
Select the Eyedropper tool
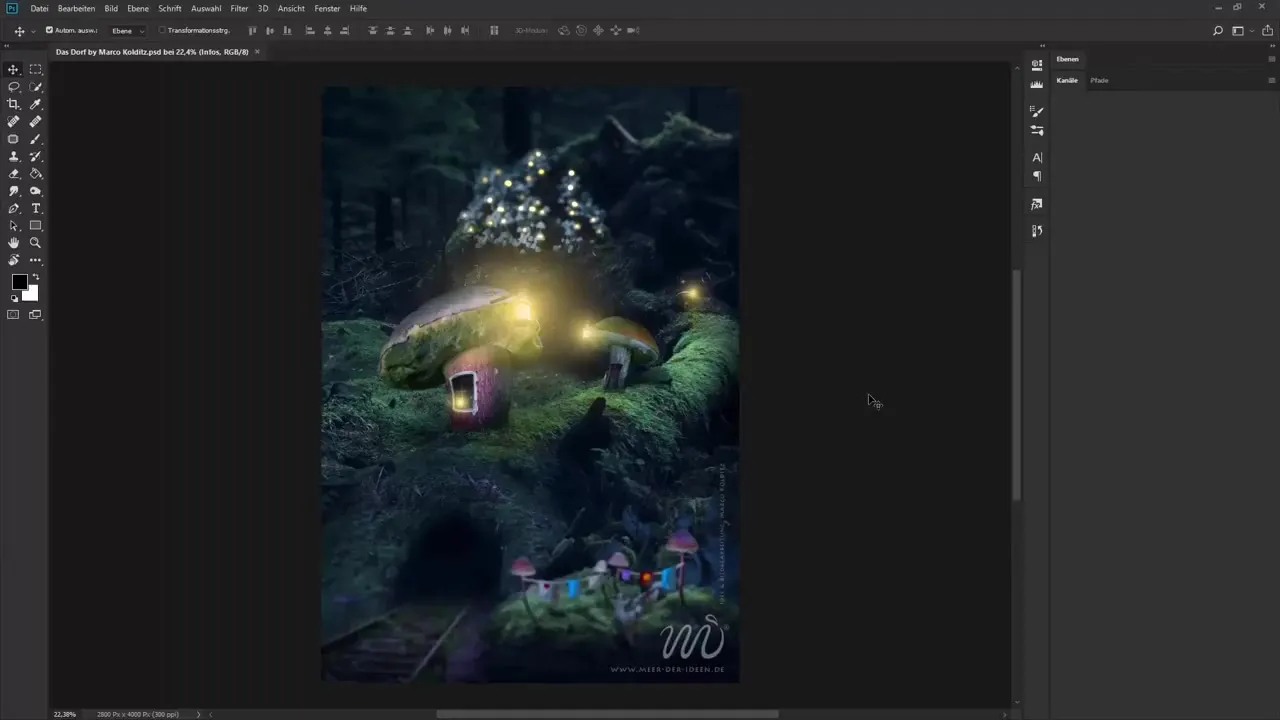coord(36,104)
